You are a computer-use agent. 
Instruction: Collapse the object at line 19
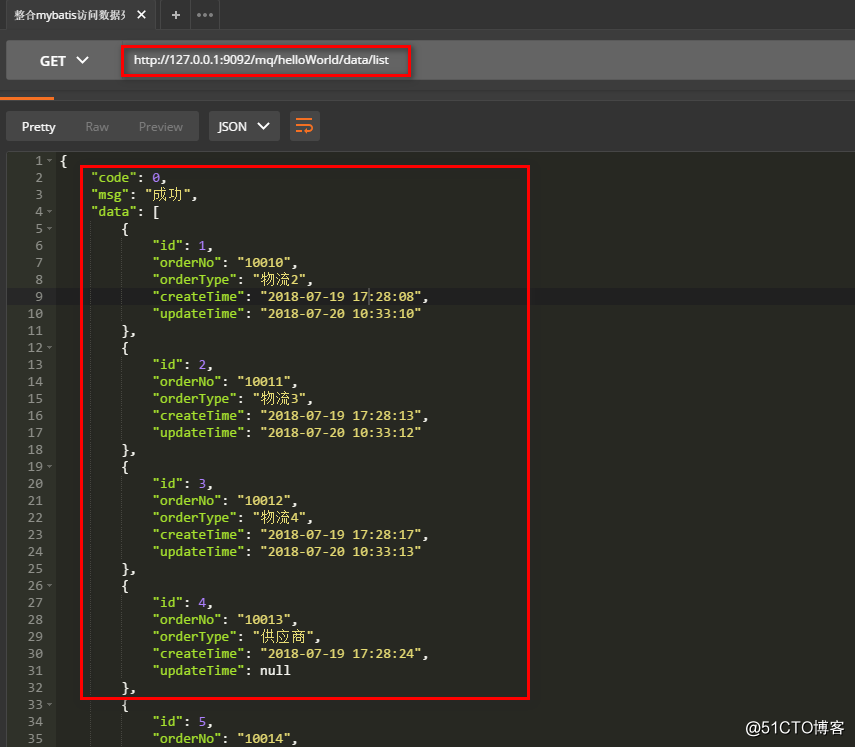[50, 467]
